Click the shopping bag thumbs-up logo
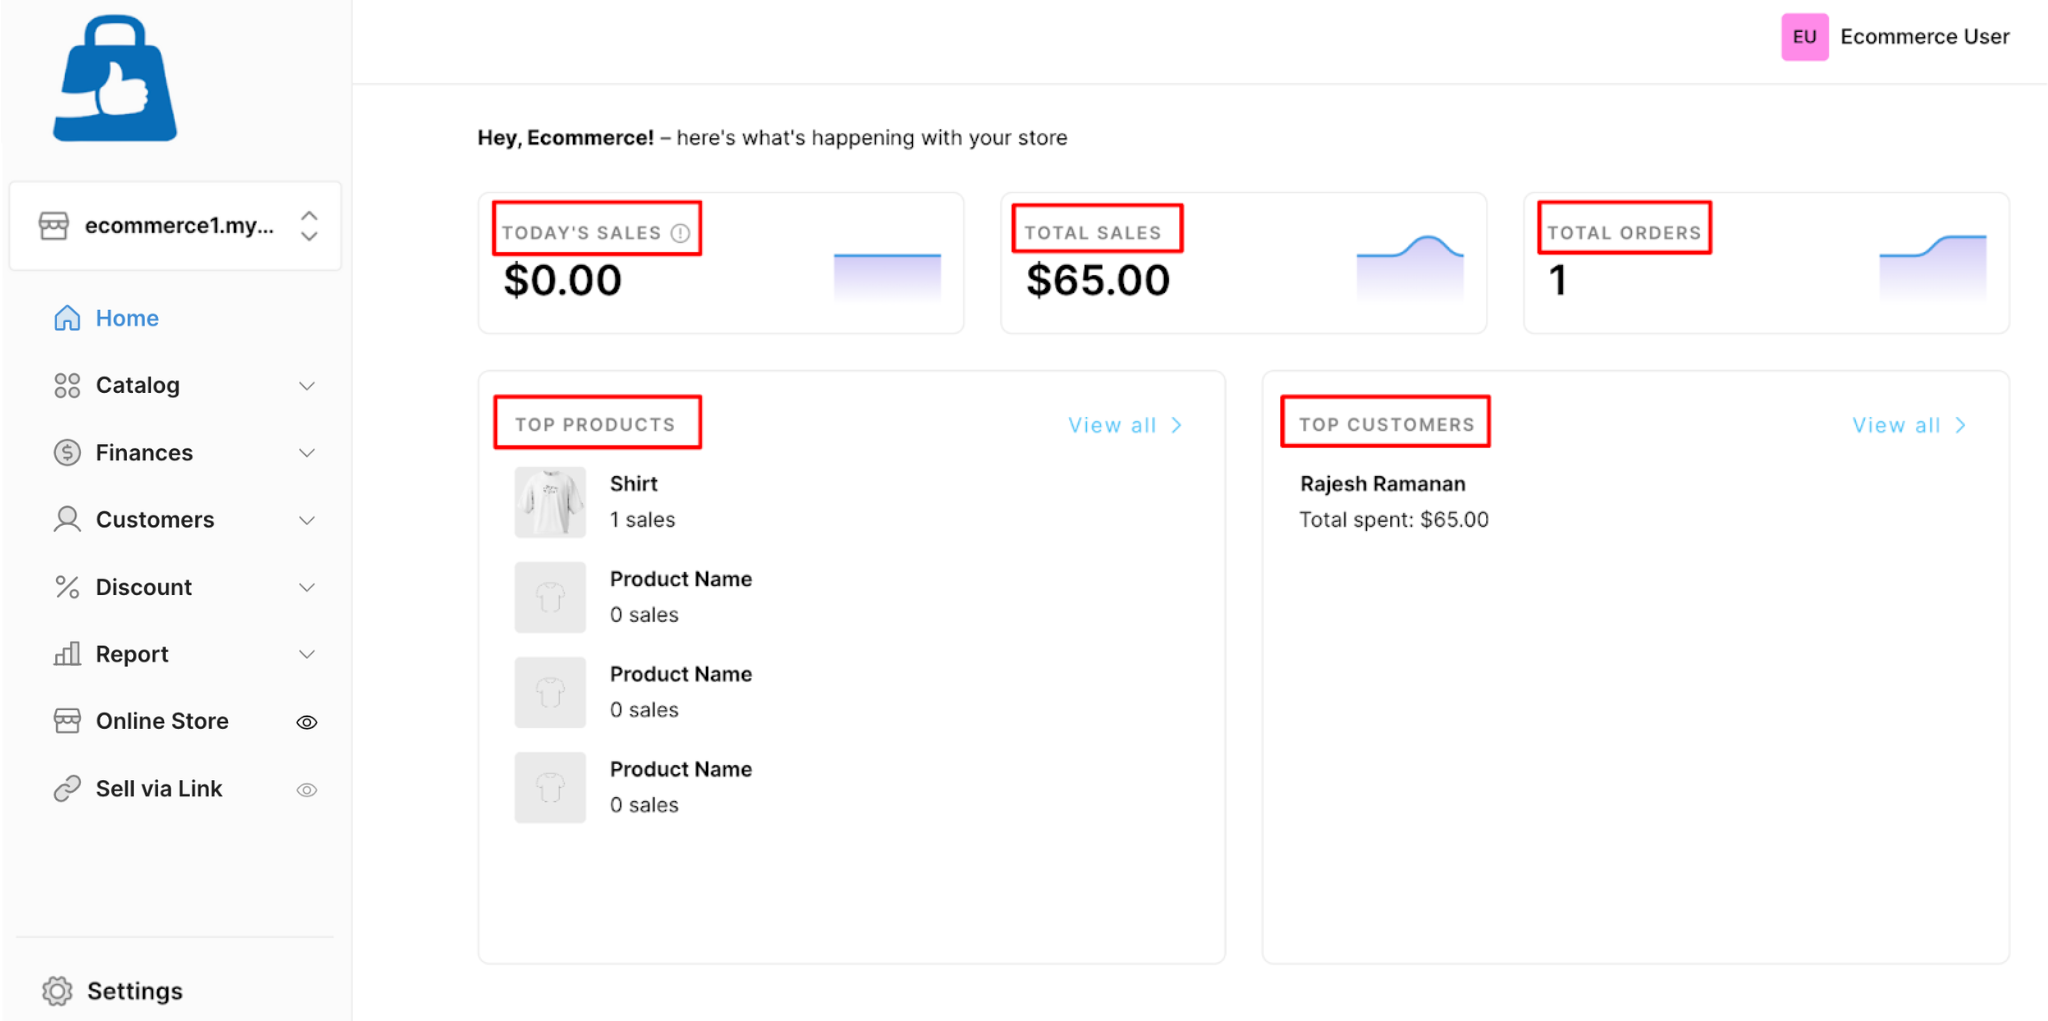This screenshot has width=2048, height=1021. 115,78
